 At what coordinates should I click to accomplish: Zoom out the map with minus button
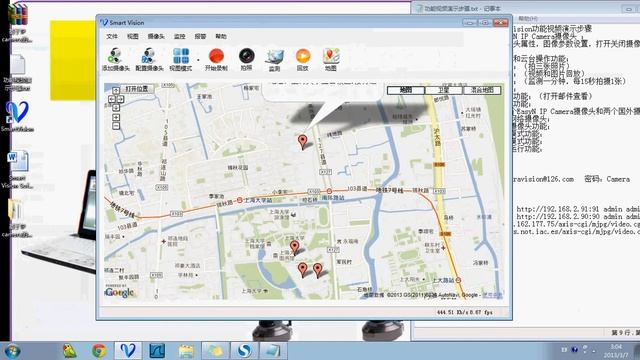click(116, 126)
